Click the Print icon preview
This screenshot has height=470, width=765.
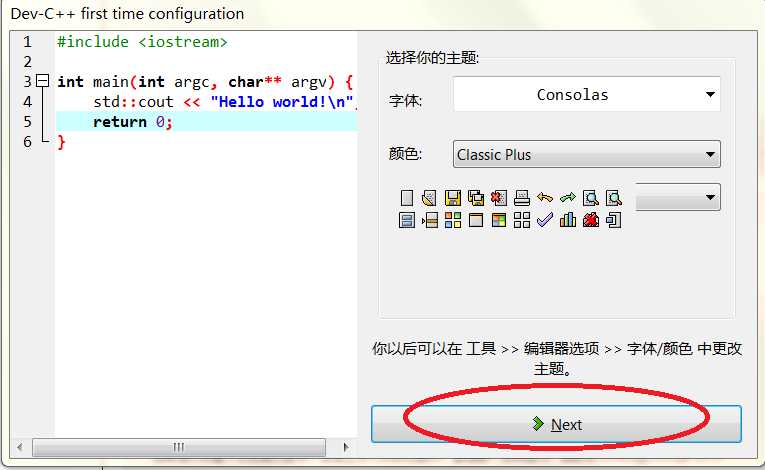click(522, 198)
